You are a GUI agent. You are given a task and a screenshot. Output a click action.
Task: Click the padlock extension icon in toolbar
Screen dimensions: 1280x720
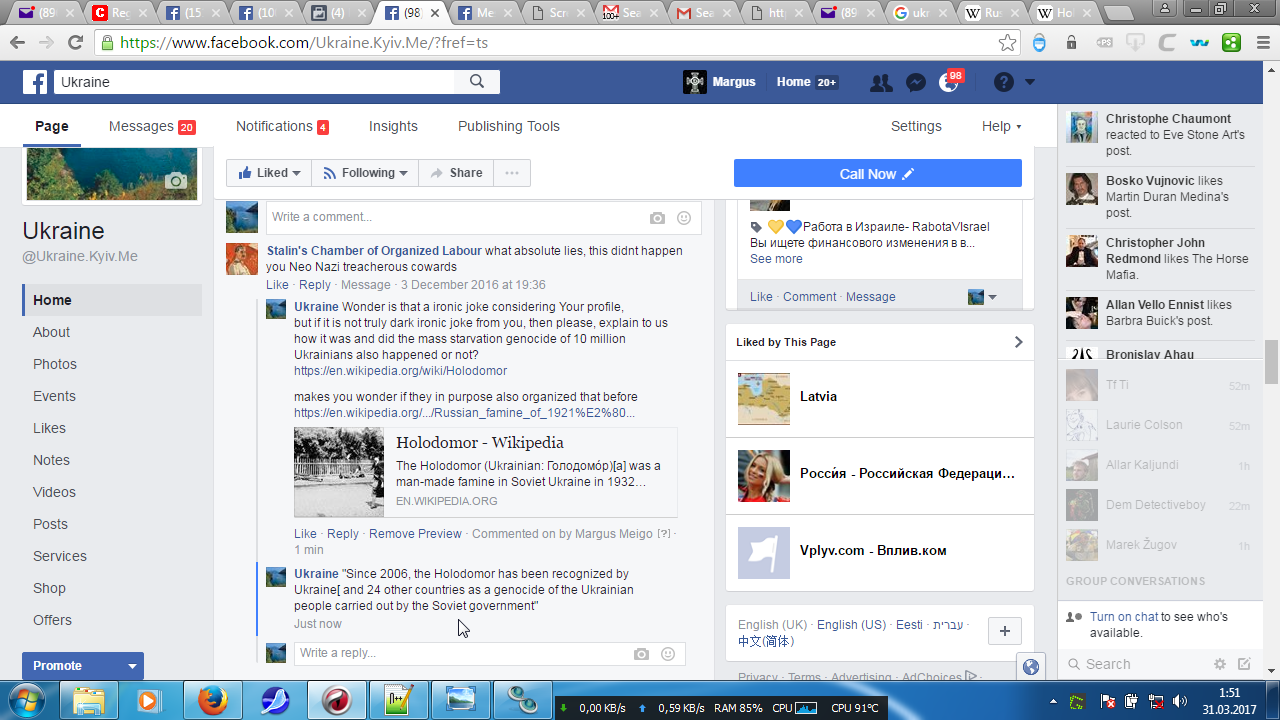tap(1072, 43)
